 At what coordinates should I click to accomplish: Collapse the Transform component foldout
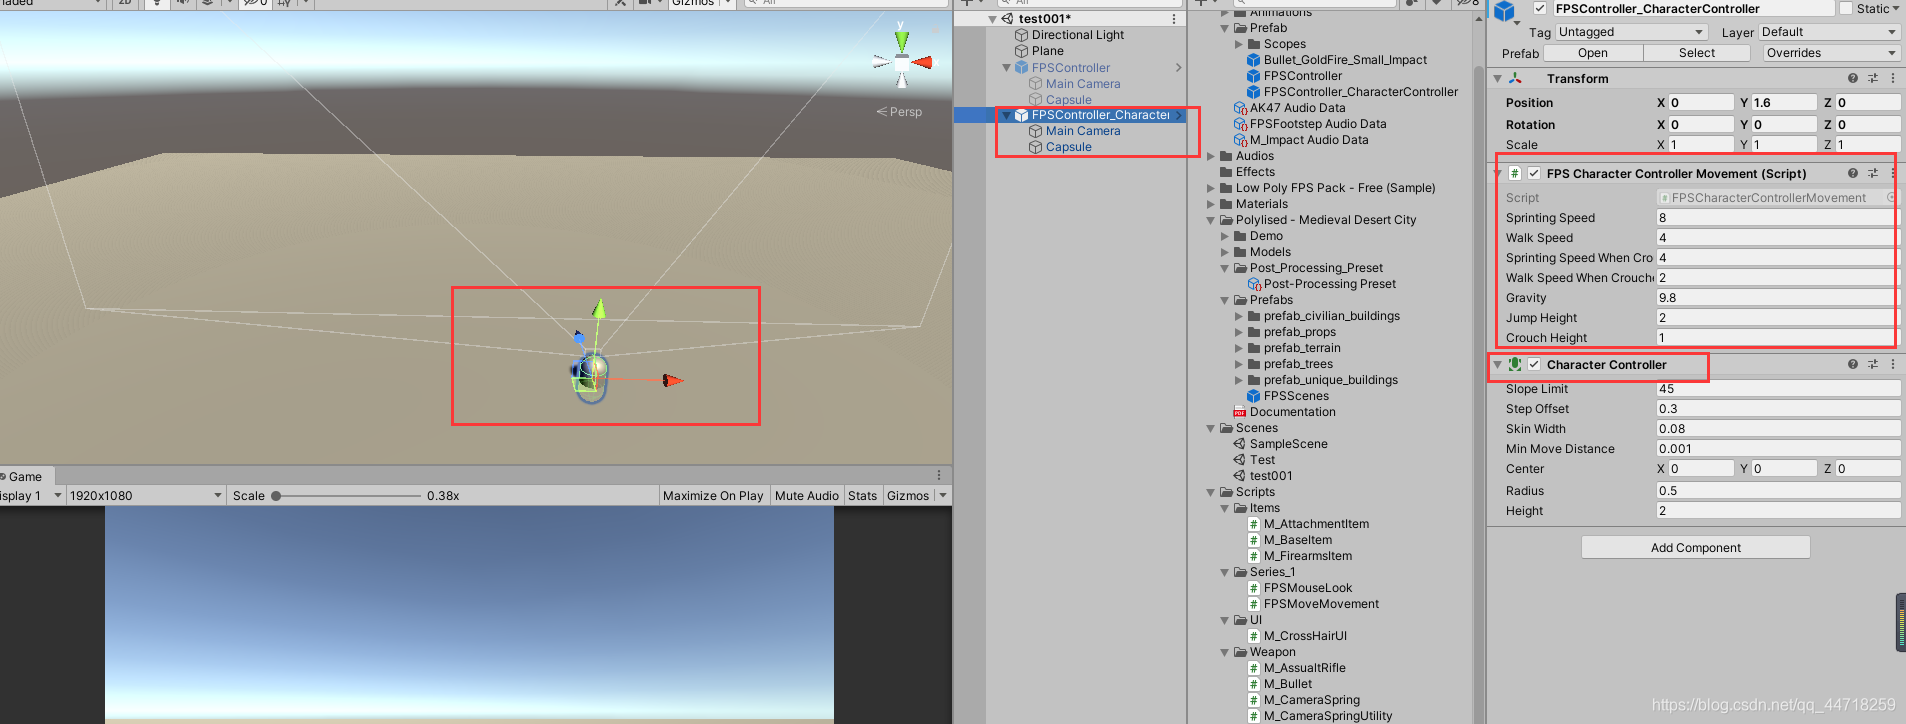tap(1497, 78)
